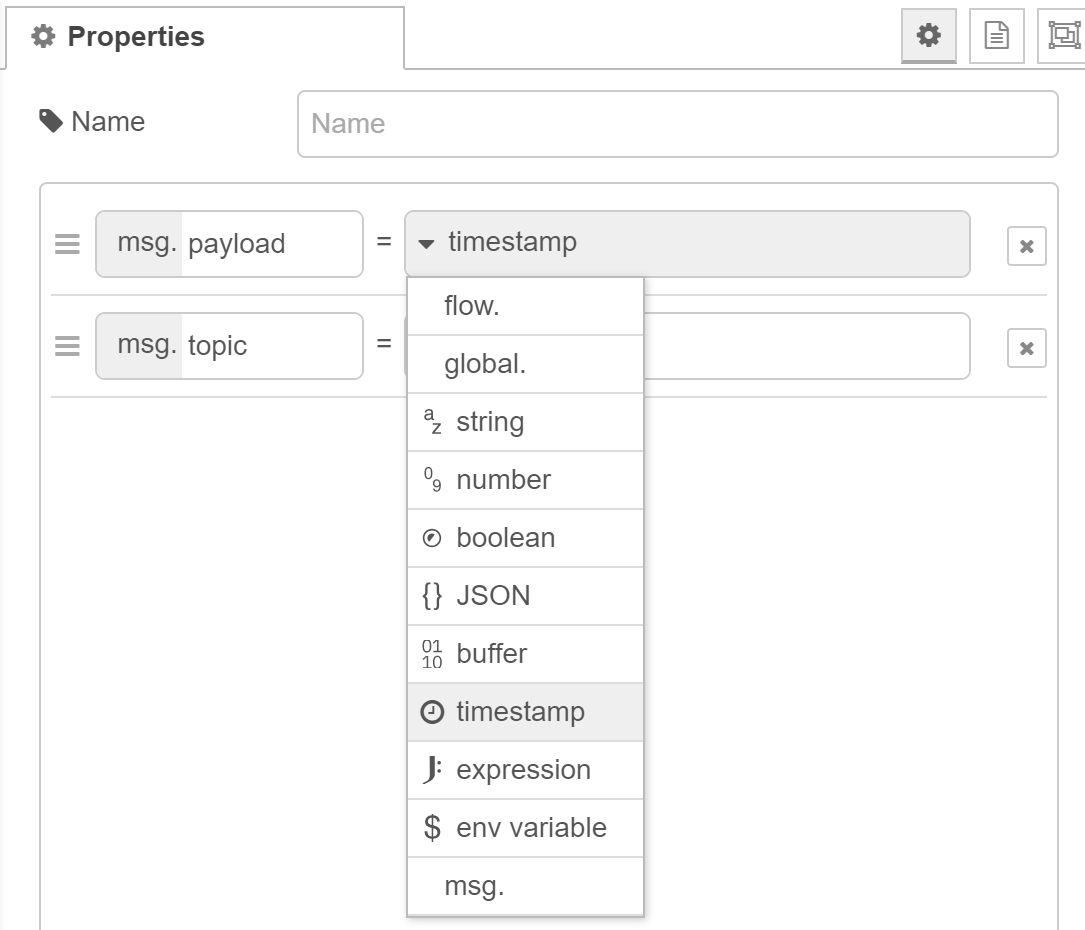
Task: Open node appearance icon
Action: 1061,37
